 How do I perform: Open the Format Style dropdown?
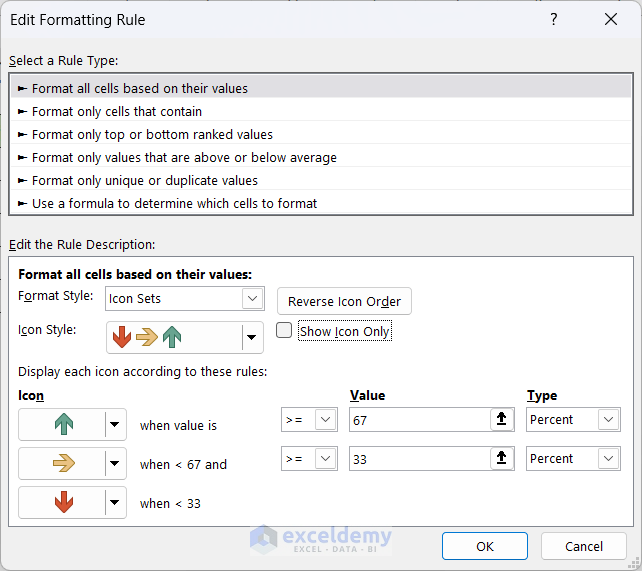(x=251, y=298)
